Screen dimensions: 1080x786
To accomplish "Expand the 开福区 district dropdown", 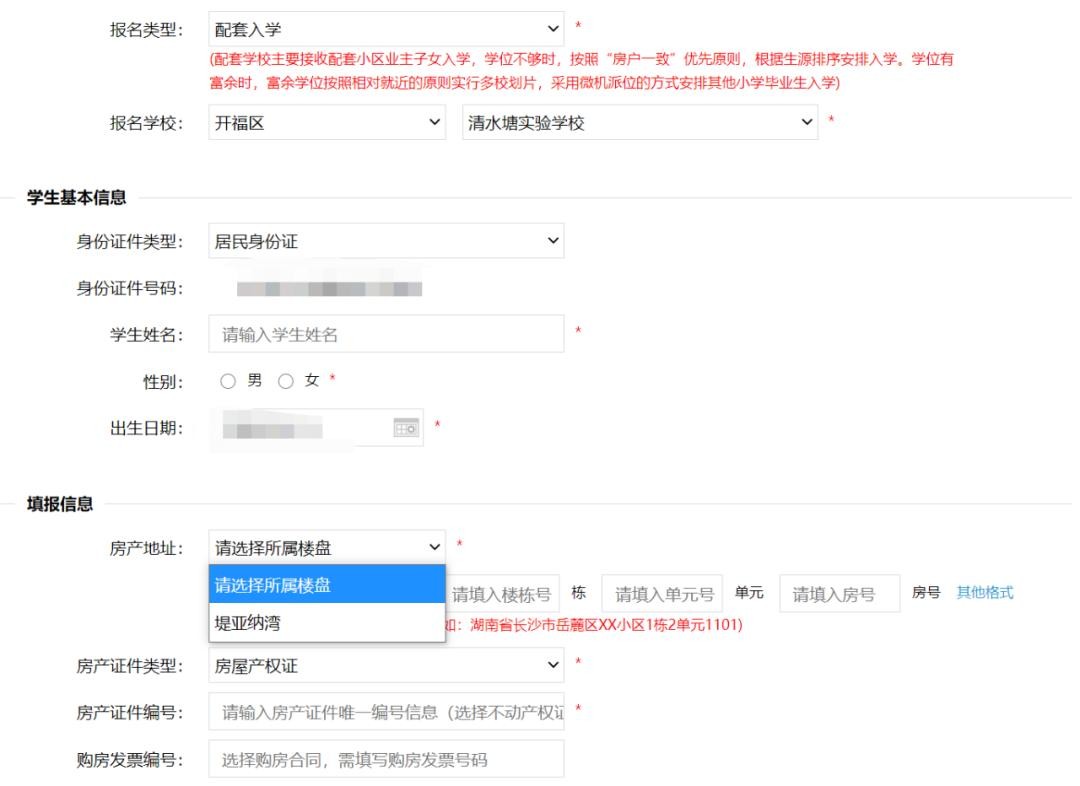I will tap(327, 123).
